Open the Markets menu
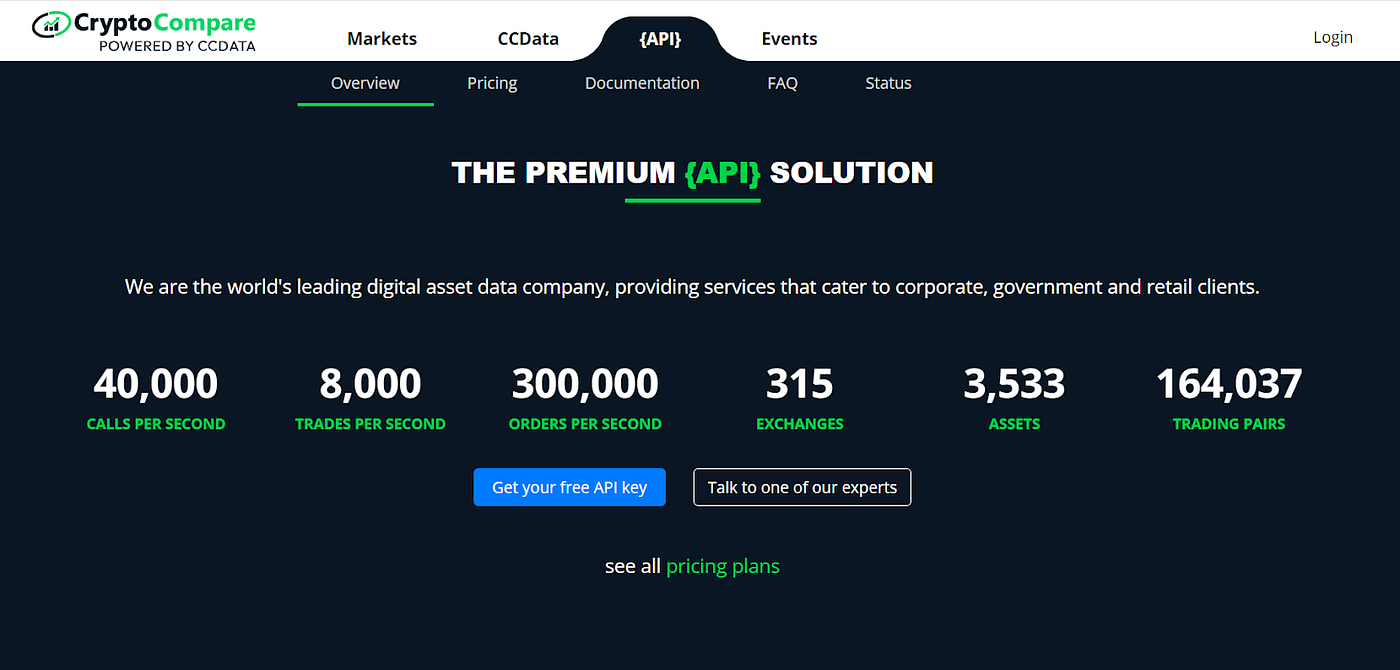Screen dimensions: 1400x670 pyautogui.click(x=381, y=38)
